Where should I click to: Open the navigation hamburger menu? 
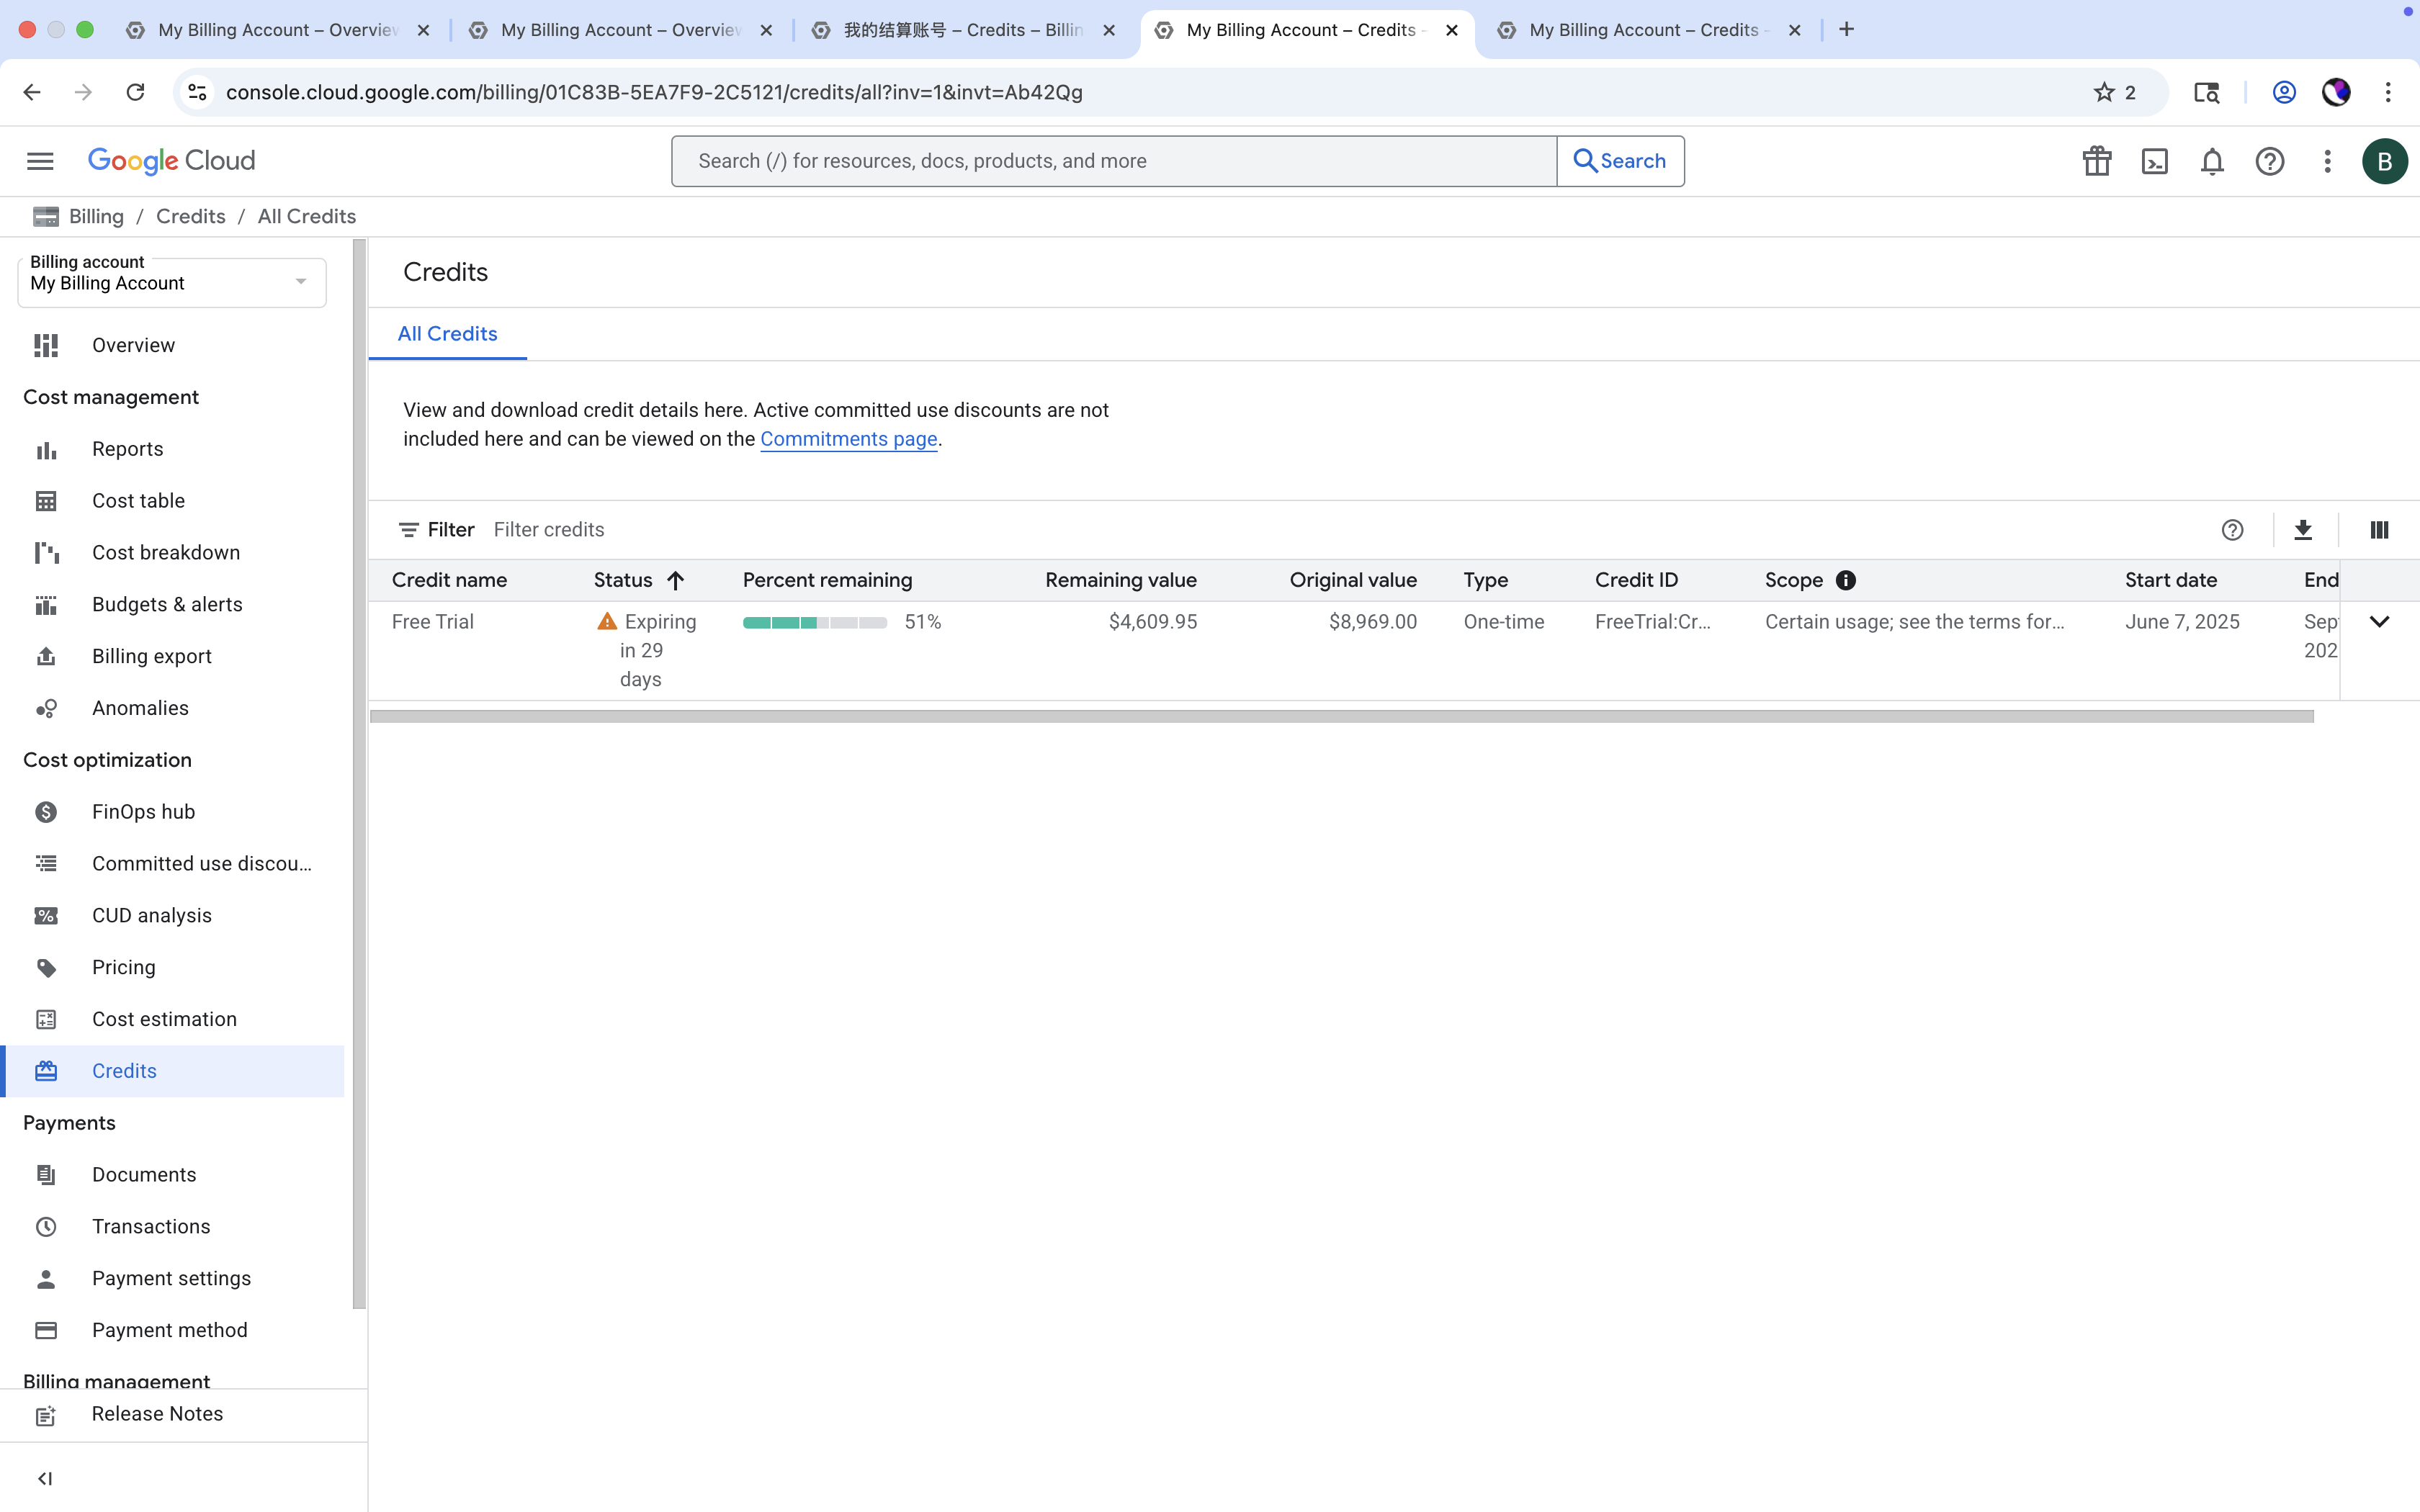(40, 160)
